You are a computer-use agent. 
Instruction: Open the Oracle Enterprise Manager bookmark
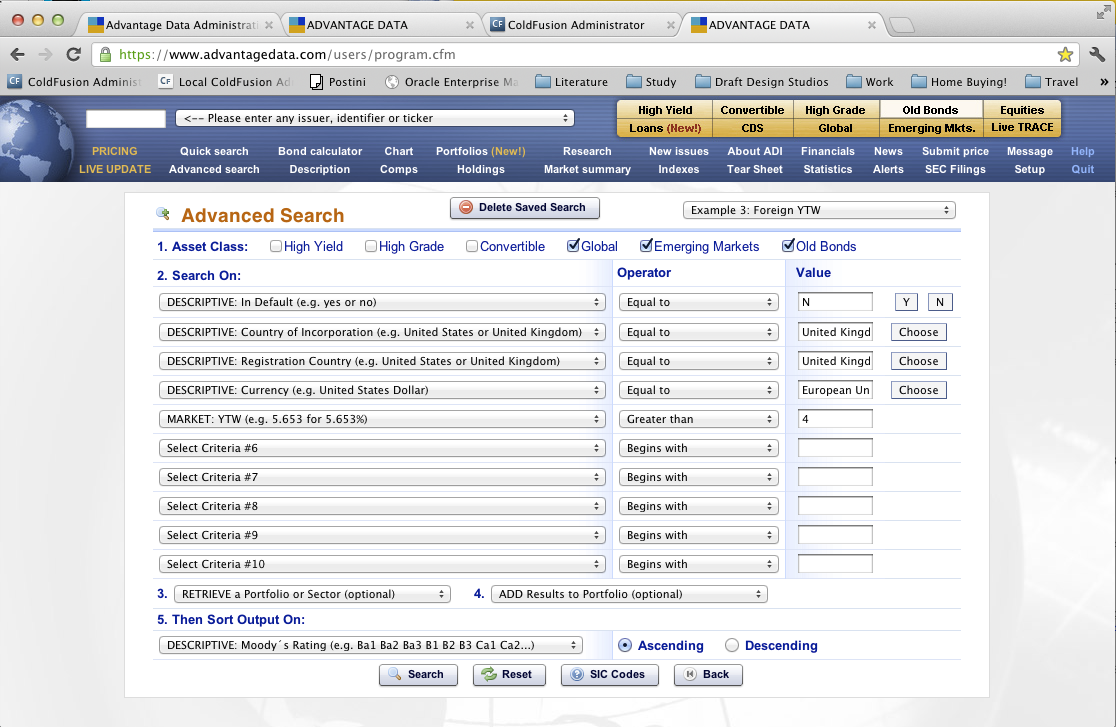point(451,82)
